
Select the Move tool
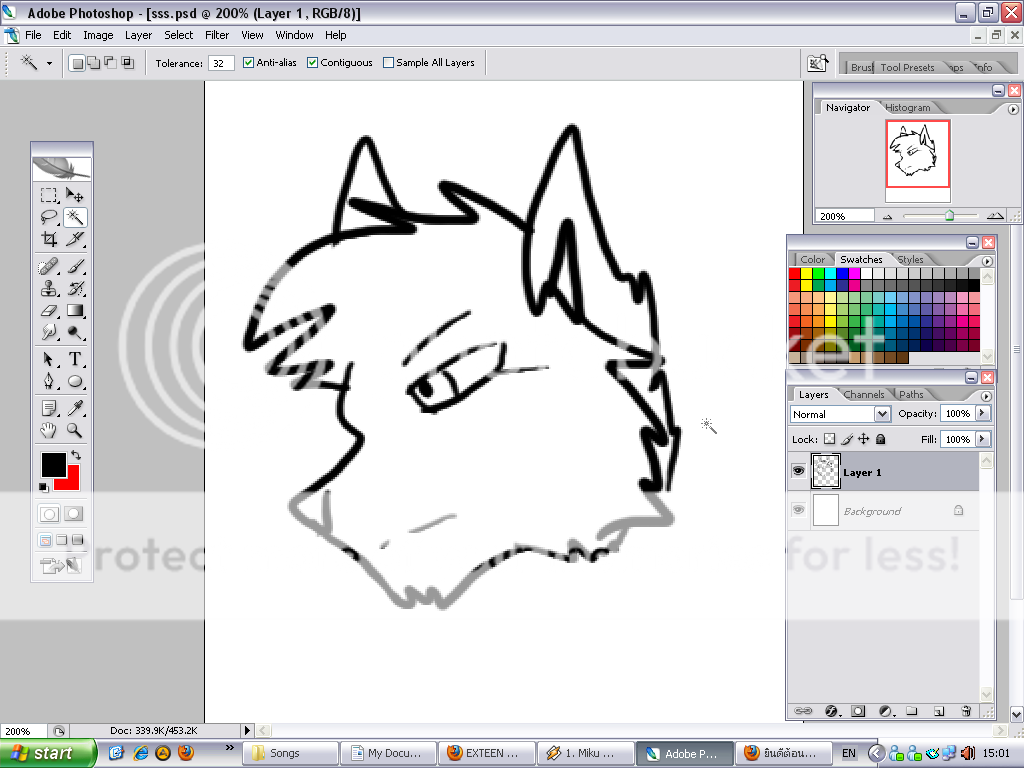[x=74, y=195]
